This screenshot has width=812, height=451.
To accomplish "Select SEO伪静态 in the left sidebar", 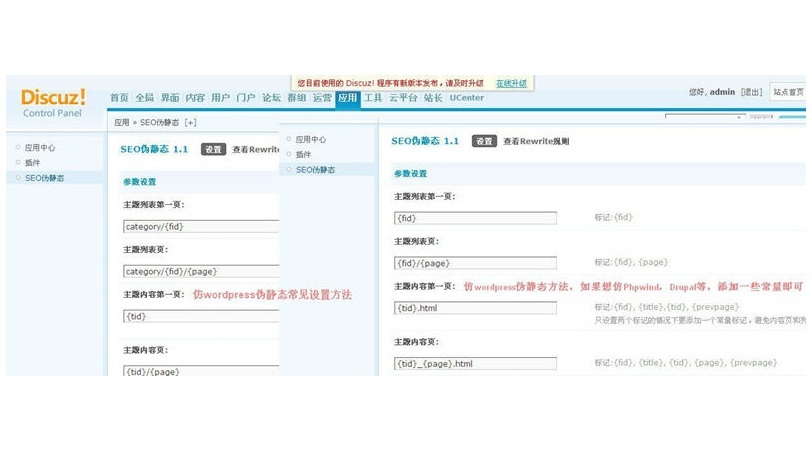I will pyautogui.click(x=45, y=178).
